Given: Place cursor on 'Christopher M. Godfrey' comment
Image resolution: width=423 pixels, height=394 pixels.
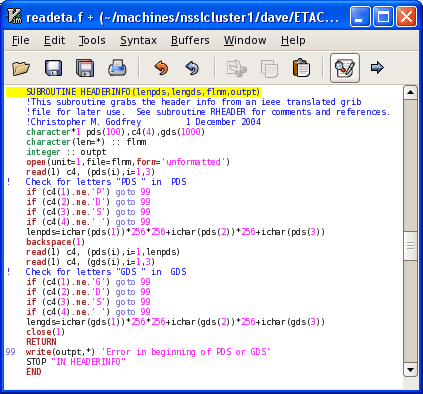Looking at the screenshot, I should 84,122.
